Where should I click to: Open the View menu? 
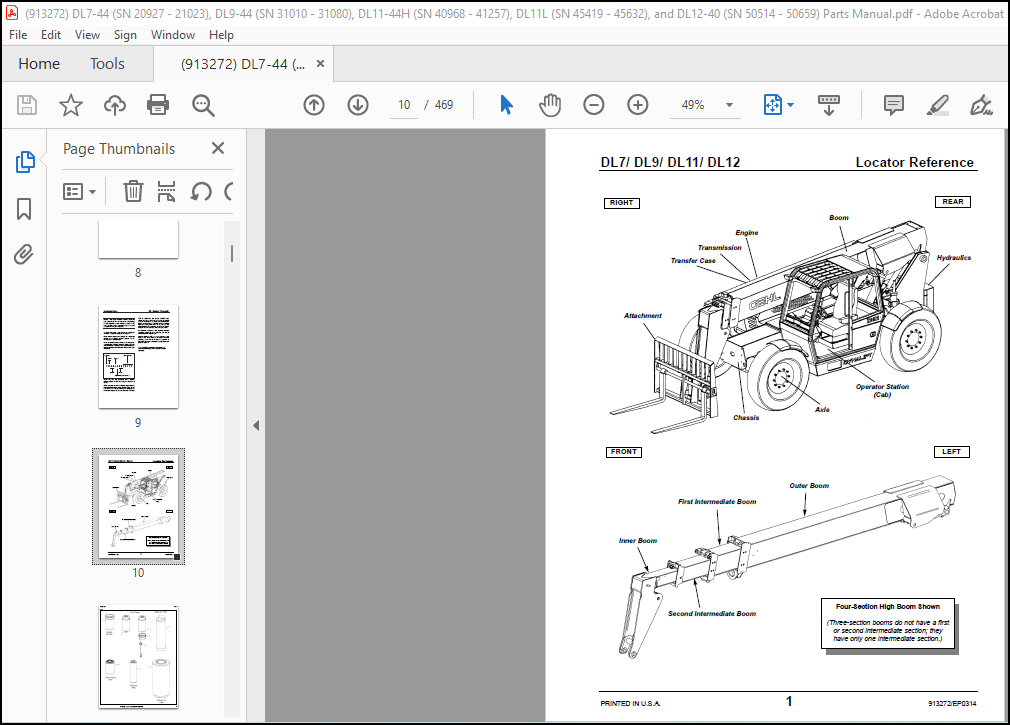click(87, 35)
